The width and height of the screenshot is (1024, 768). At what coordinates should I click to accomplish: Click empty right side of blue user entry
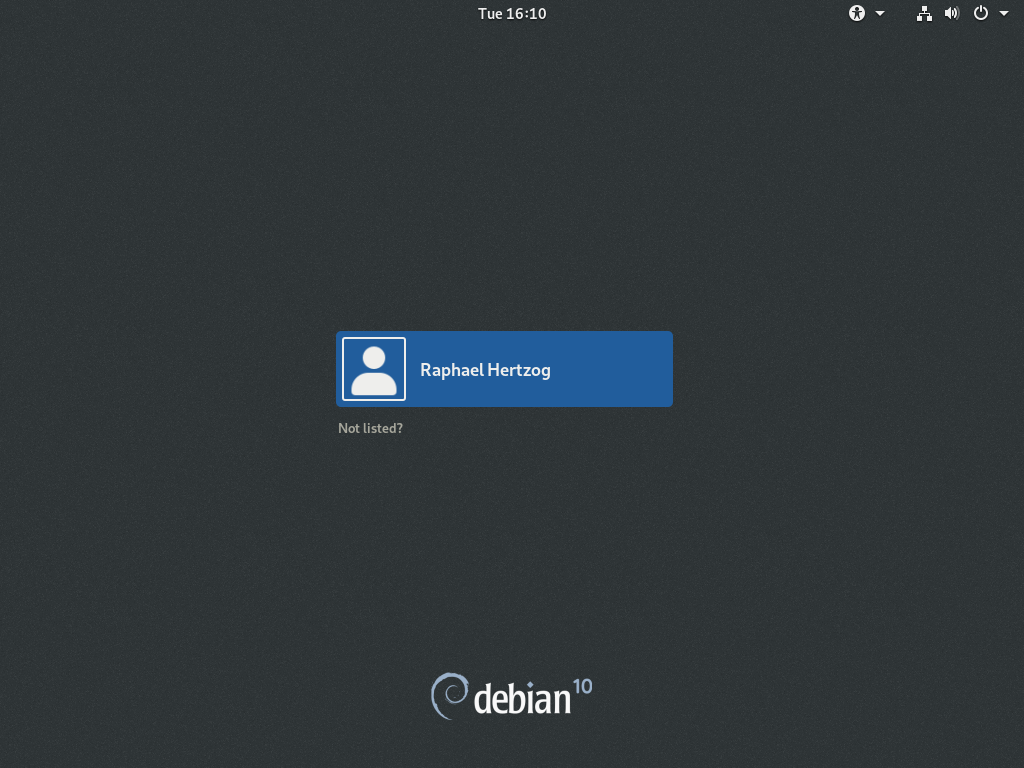pos(620,369)
